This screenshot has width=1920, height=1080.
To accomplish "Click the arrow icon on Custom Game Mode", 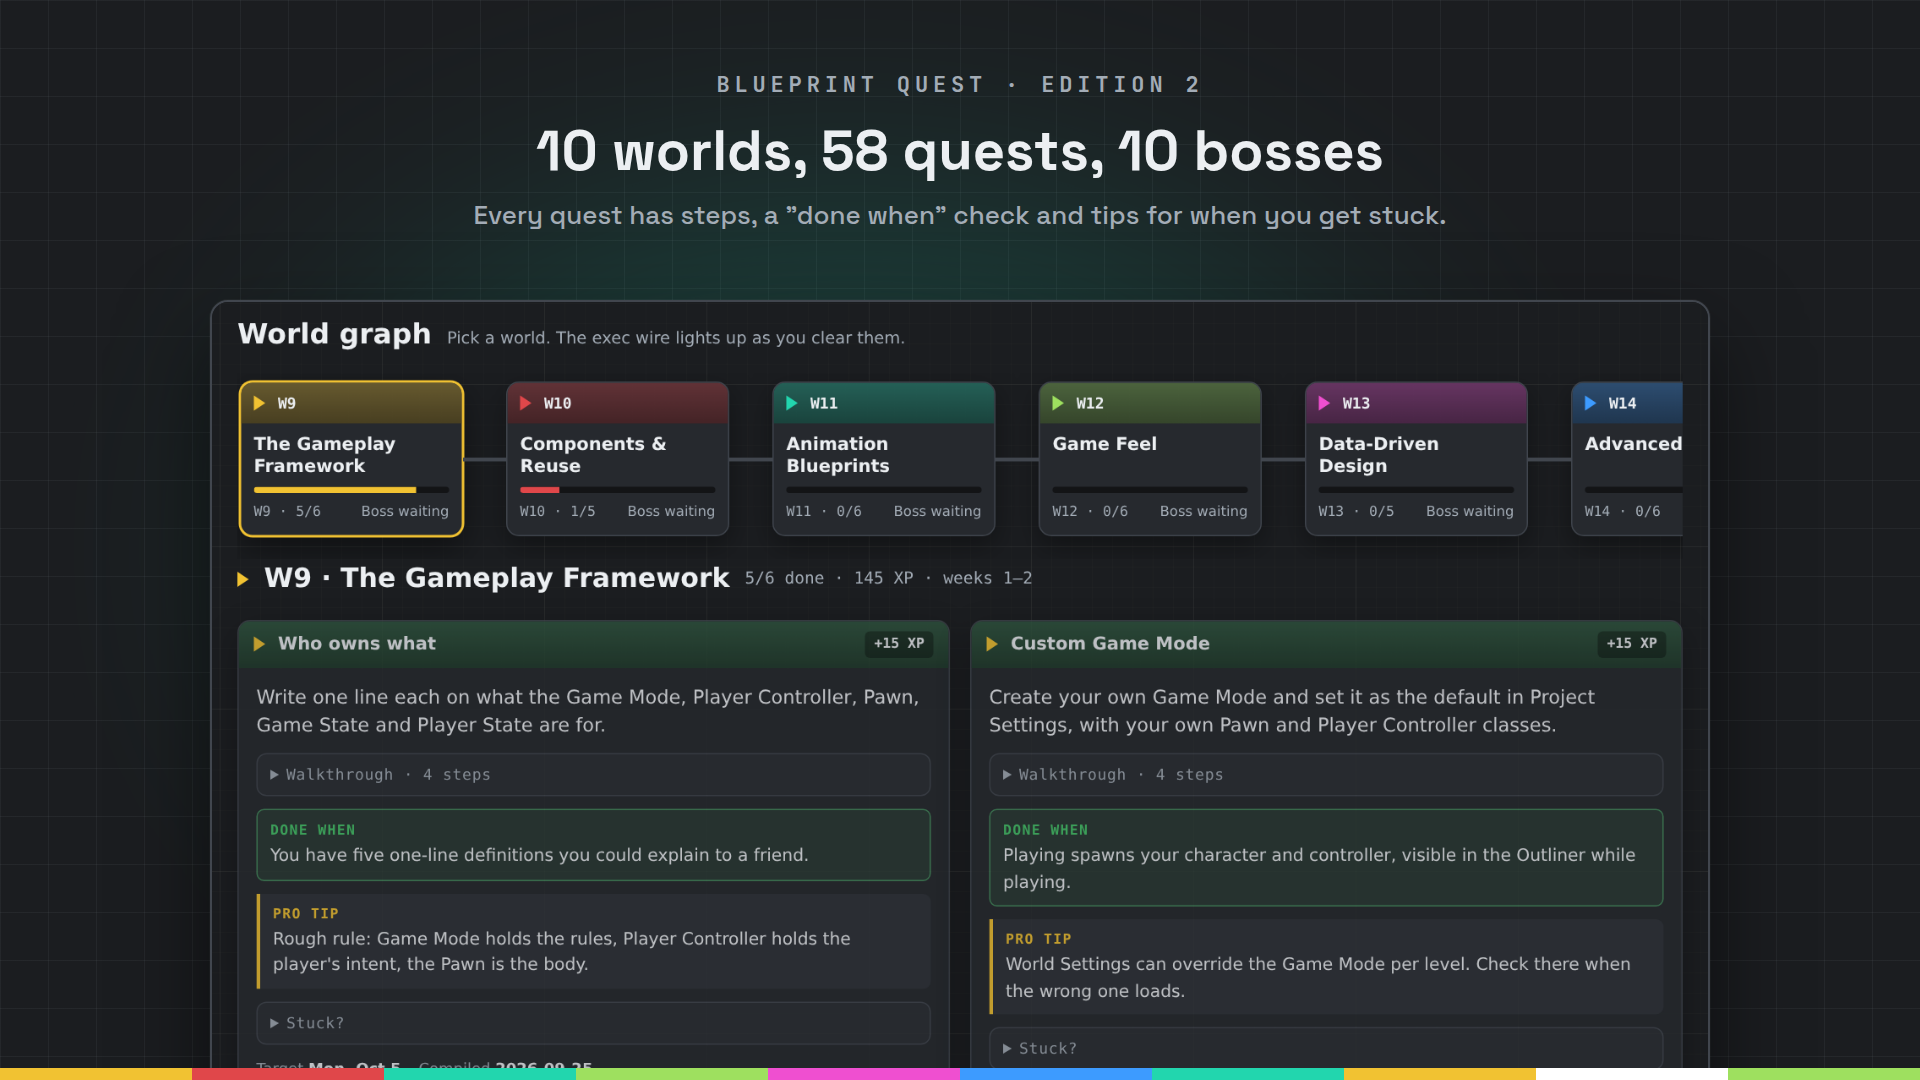I will click(x=992, y=644).
